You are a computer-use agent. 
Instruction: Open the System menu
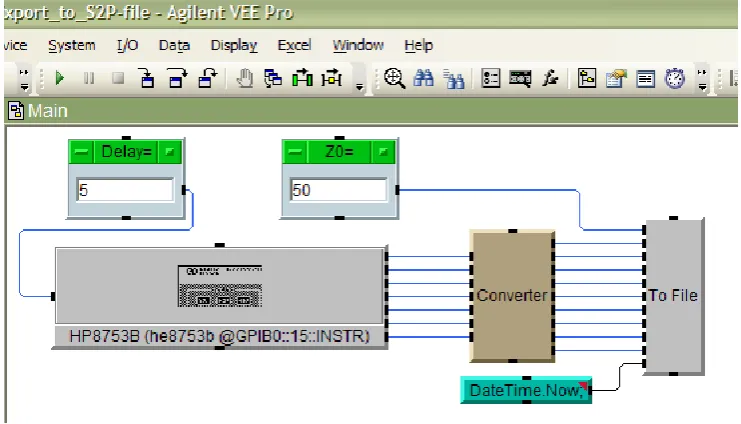tap(72, 45)
